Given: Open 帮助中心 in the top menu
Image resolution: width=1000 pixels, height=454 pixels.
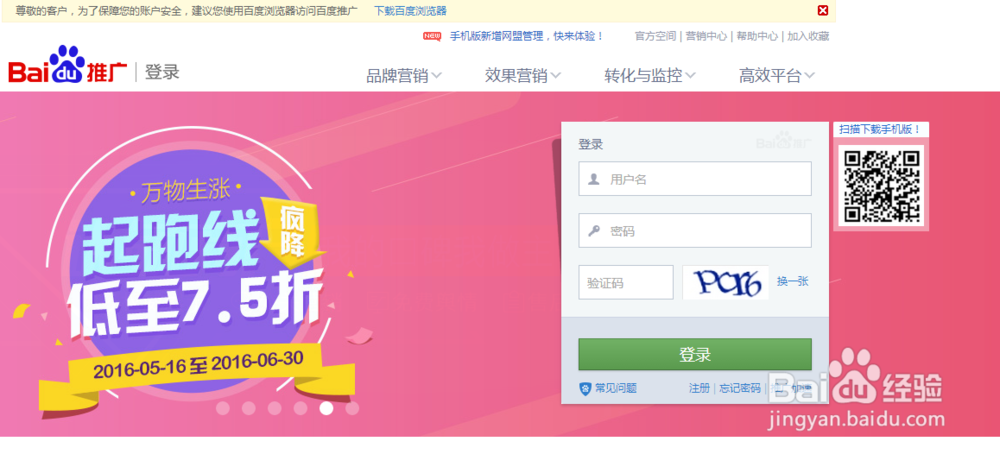Looking at the screenshot, I should point(757,36).
